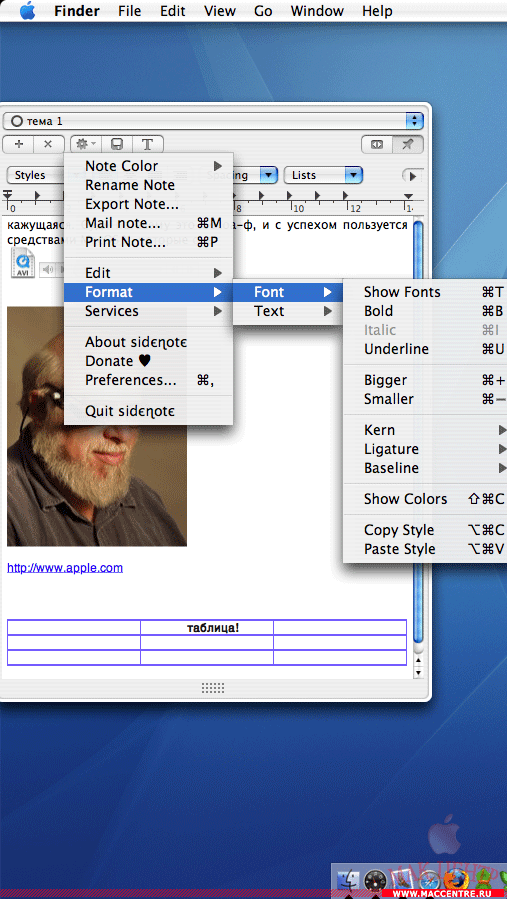Expand the Baseline submenu
Viewport: 507px width, 899px height.
point(425,468)
